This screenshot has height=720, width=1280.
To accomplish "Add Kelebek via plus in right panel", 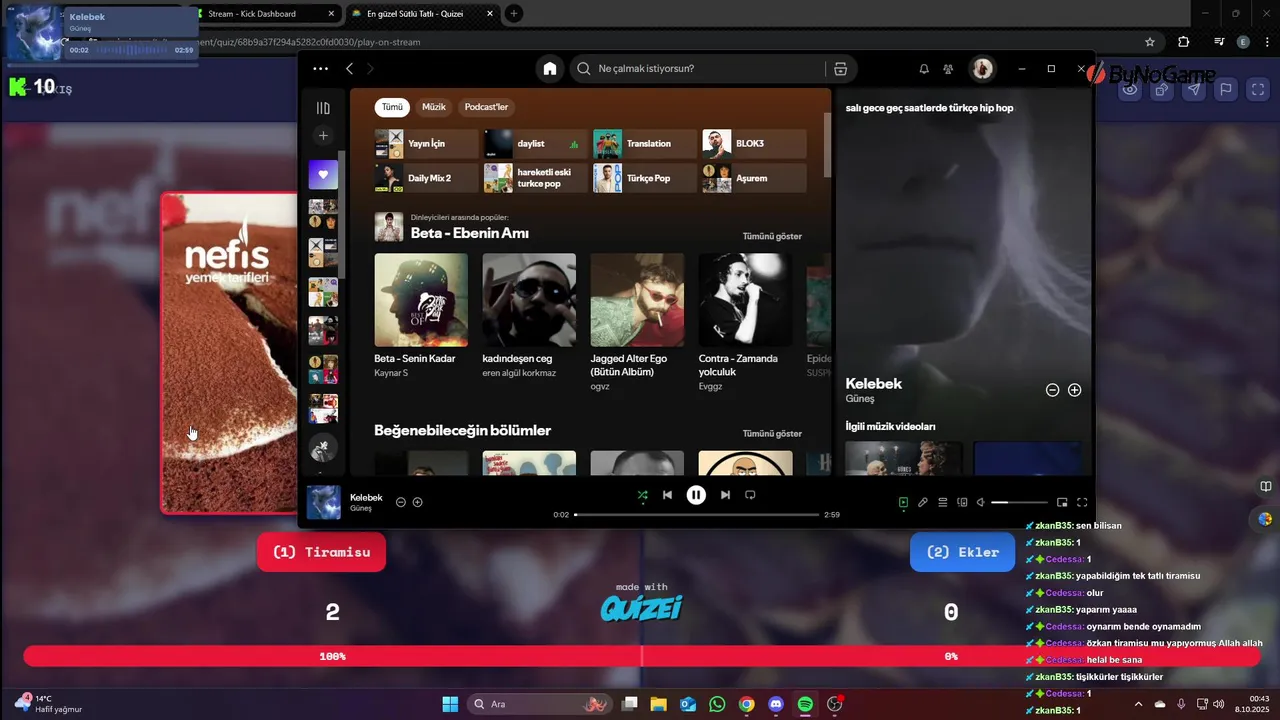I will [x=1075, y=390].
